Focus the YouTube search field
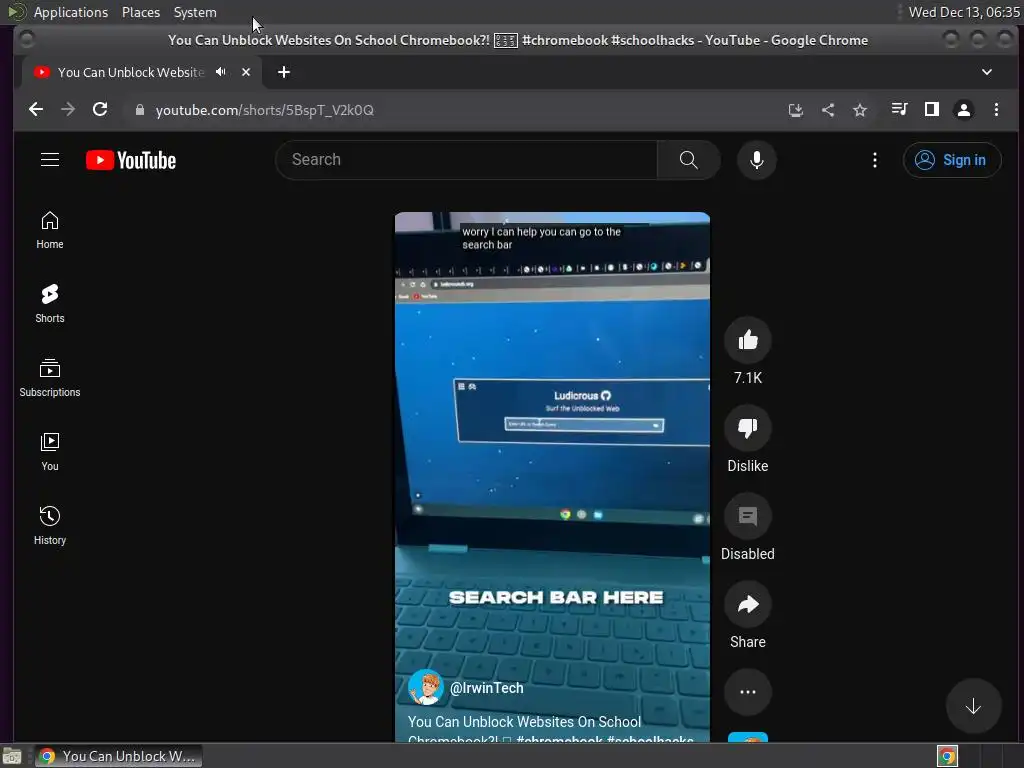The width and height of the screenshot is (1024, 768). (466, 160)
